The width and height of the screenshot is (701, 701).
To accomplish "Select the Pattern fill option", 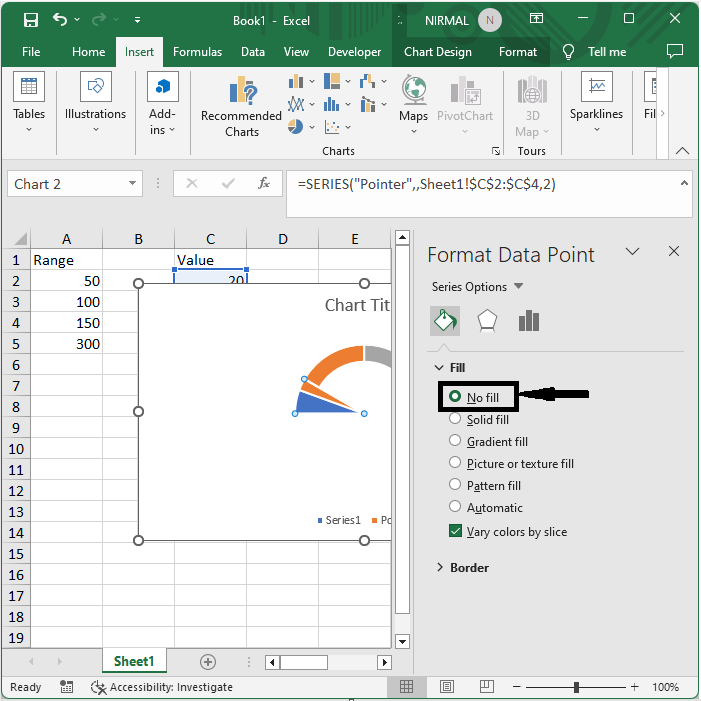I will (486, 485).
